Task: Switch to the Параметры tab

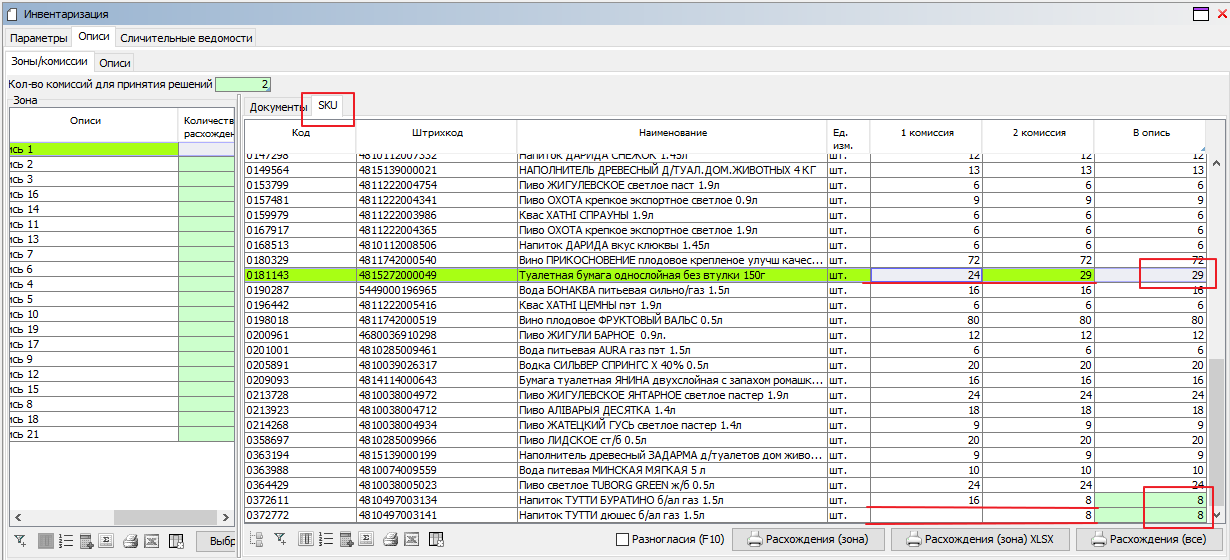Action: 39,38
